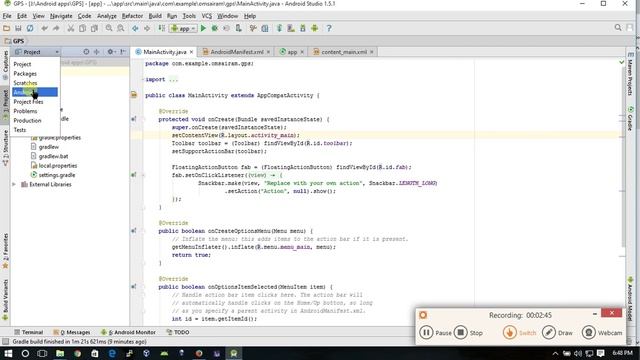640x360 pixels.
Task: Open the Tools menu
Action: 189,16
